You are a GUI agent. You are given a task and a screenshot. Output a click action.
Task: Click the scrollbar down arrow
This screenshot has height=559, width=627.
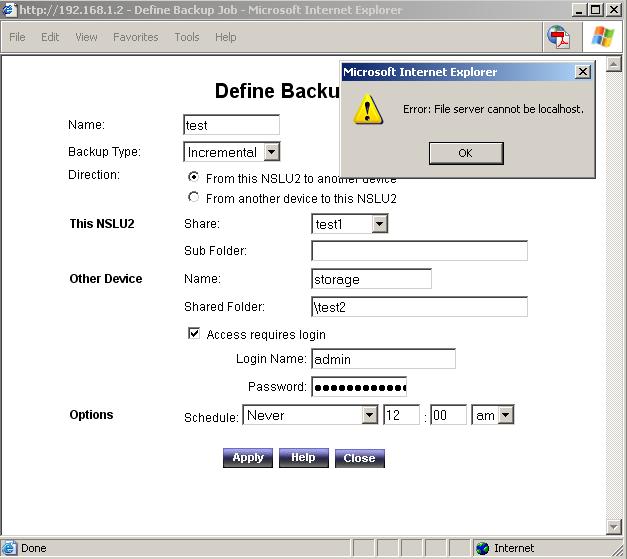point(613,527)
